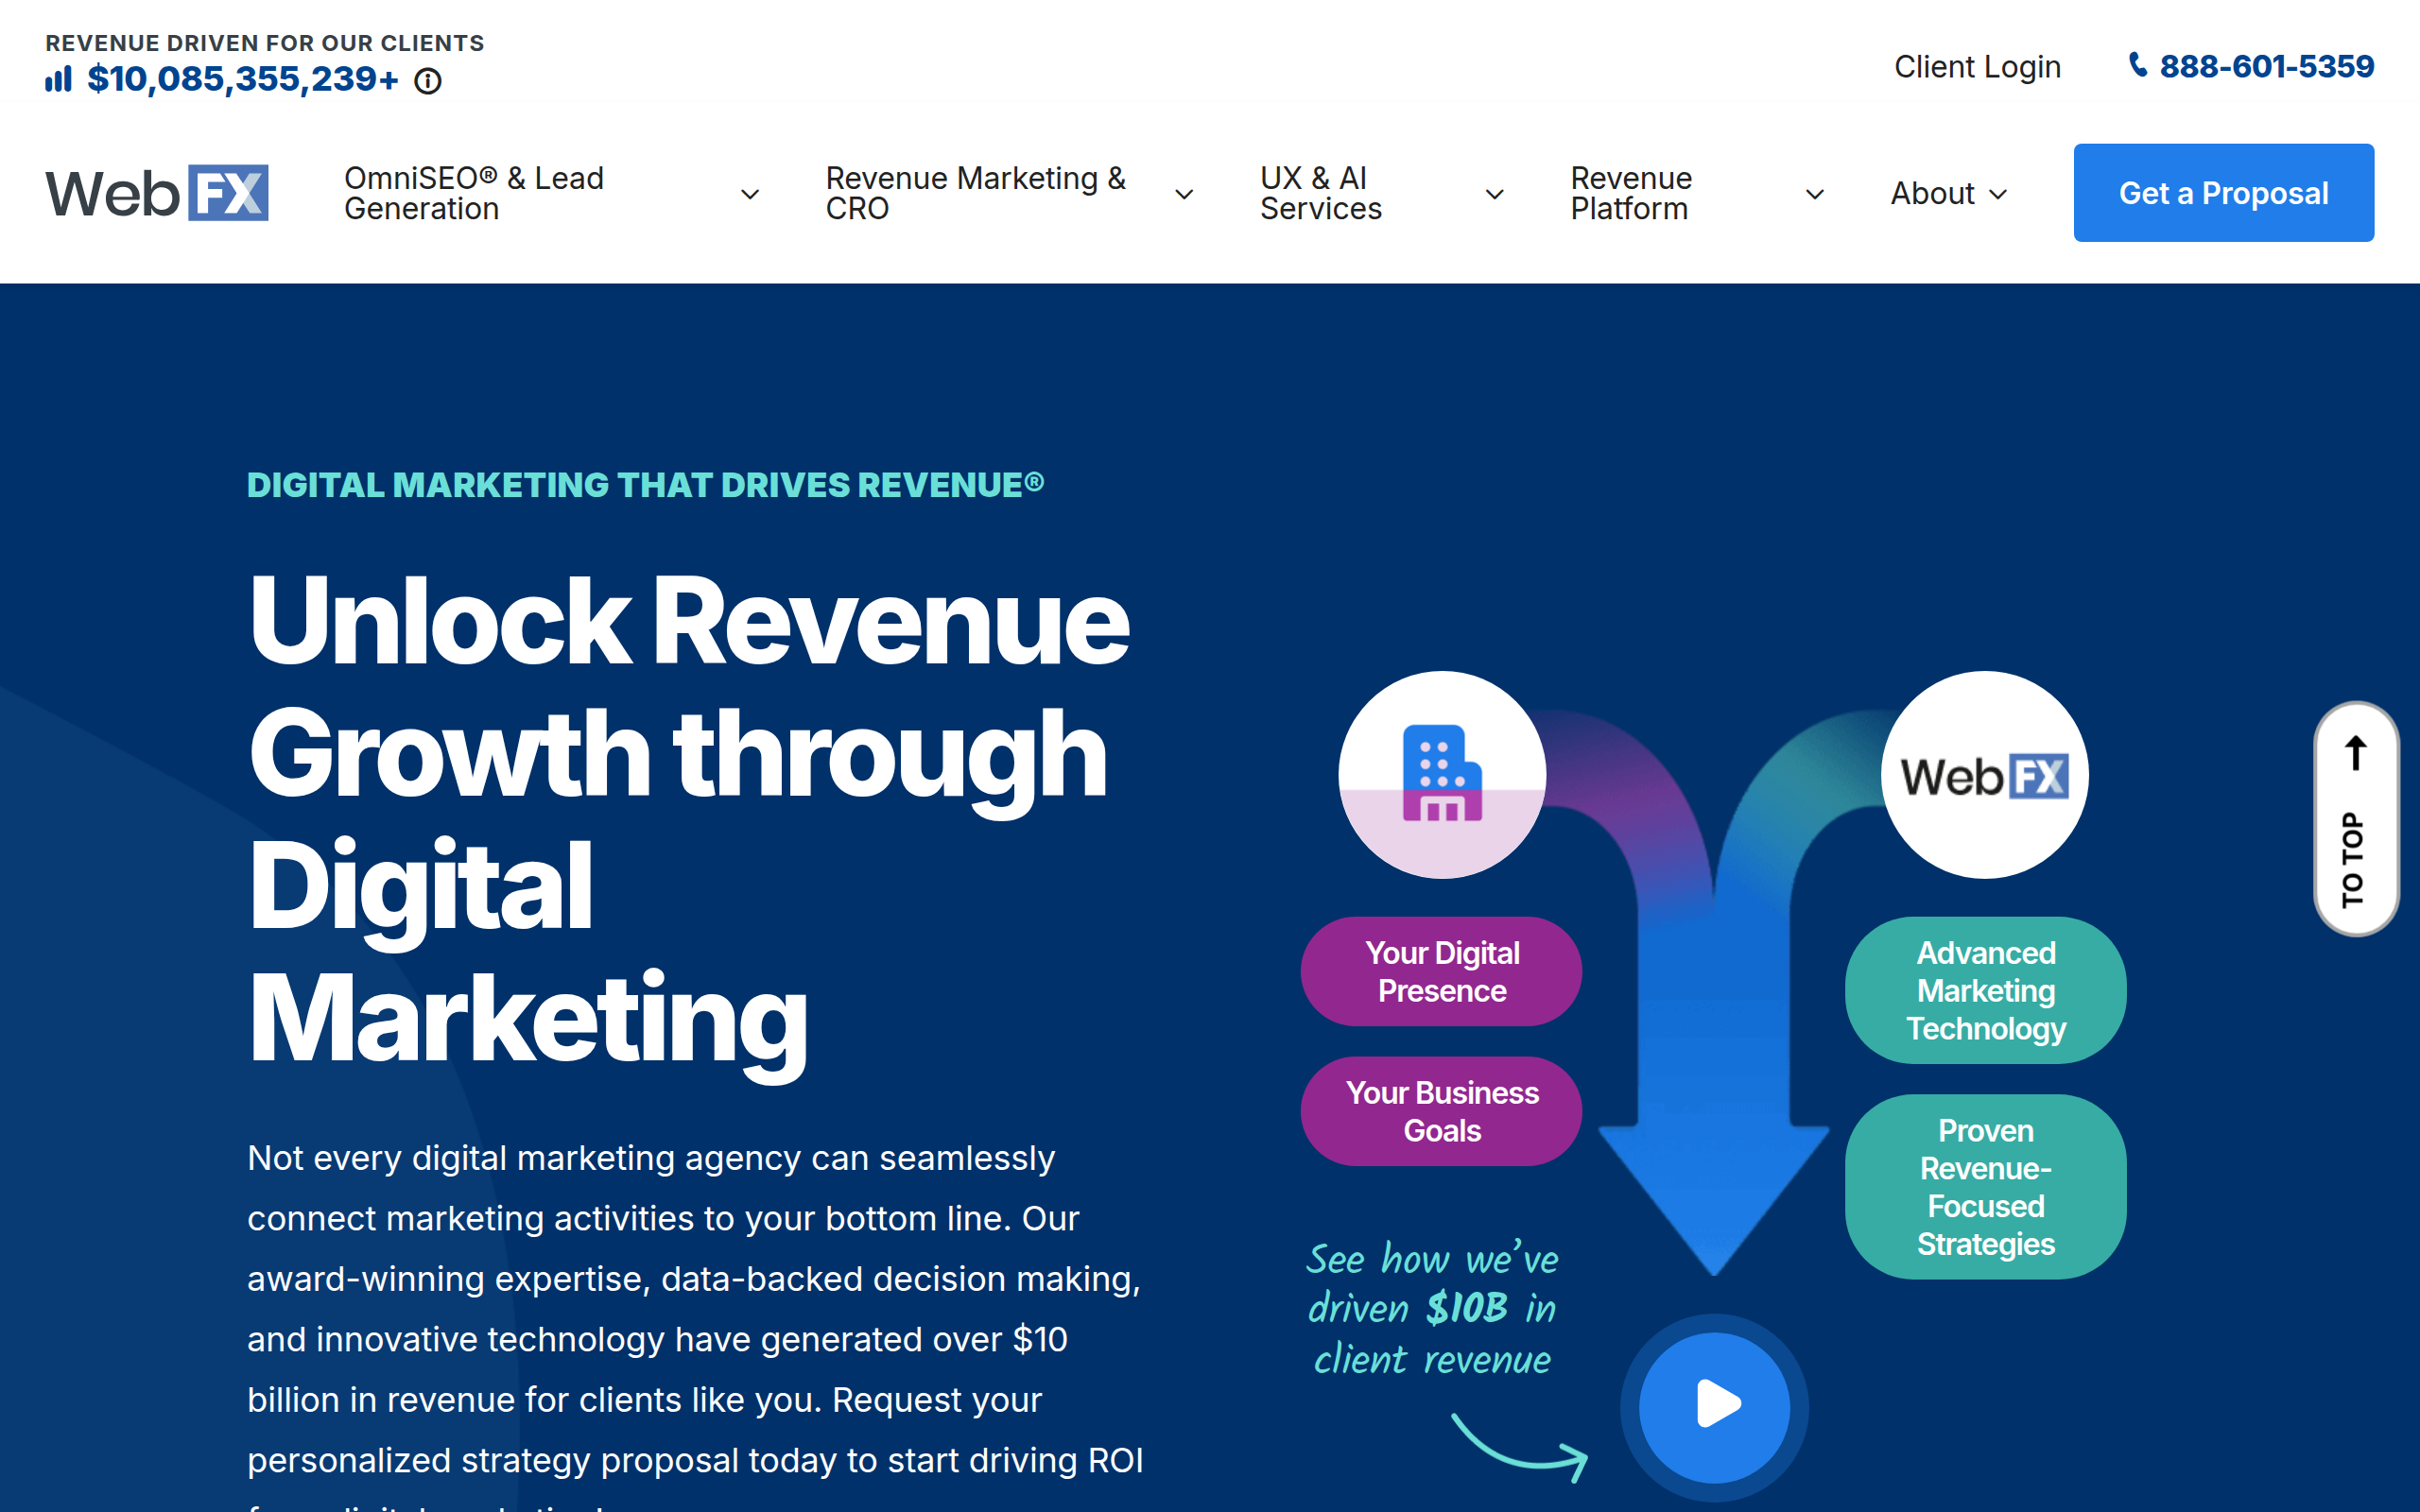Click the WebFX logo in the header
The height and width of the screenshot is (1512, 2420).
157,193
